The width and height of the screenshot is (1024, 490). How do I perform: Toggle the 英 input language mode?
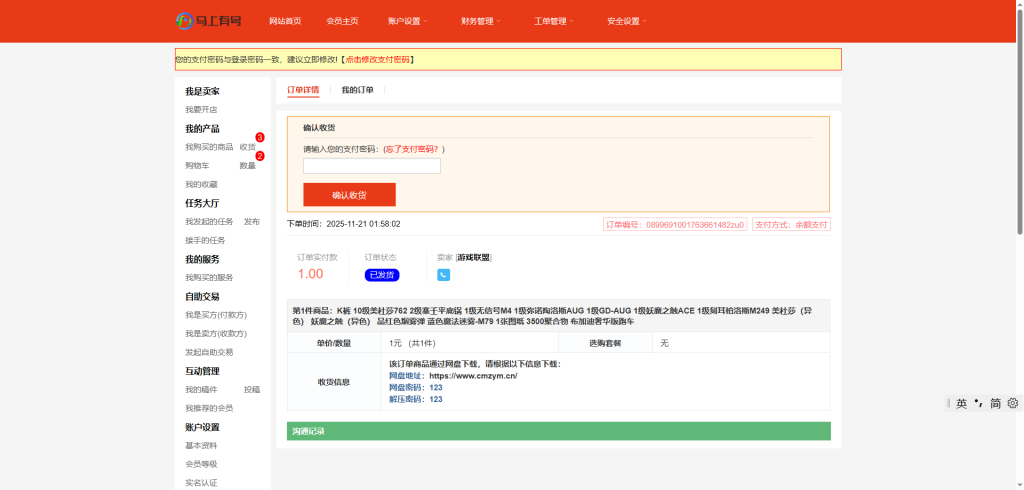(x=961, y=403)
